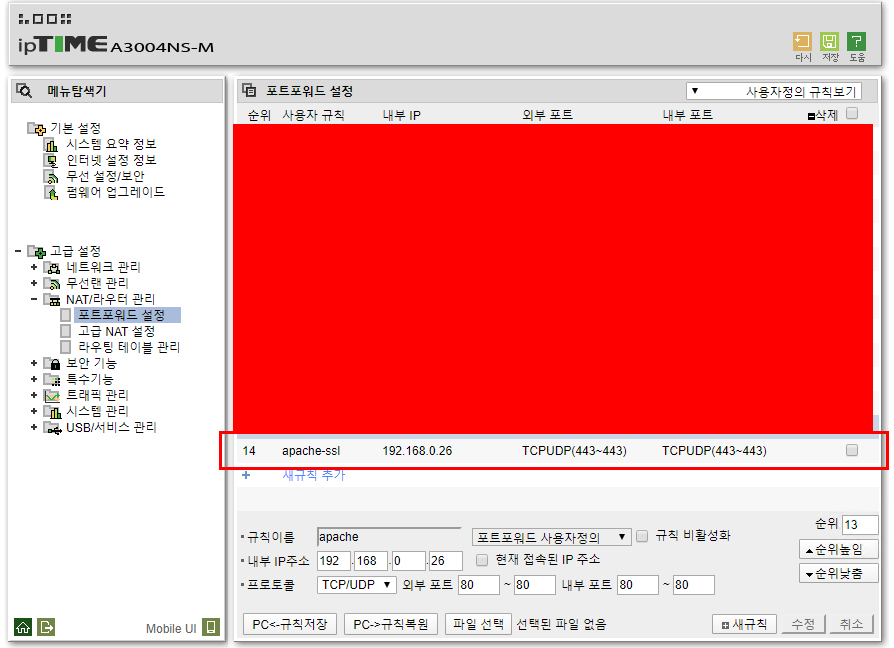Viewport: 894px width, 648px height.
Task: Click the NAT/라우터 관리 icon
Action: click(x=52, y=300)
